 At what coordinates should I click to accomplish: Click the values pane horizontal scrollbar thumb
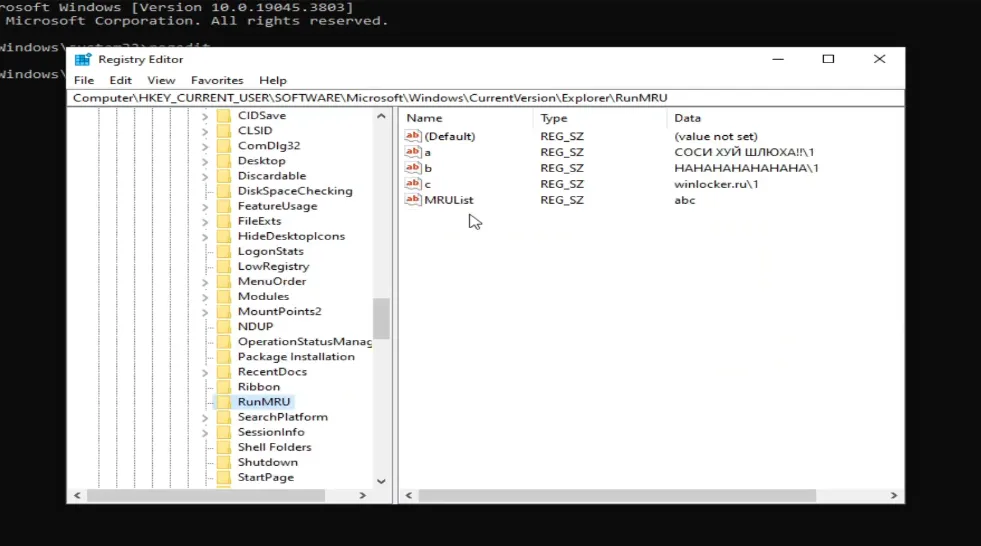[x=617, y=495]
